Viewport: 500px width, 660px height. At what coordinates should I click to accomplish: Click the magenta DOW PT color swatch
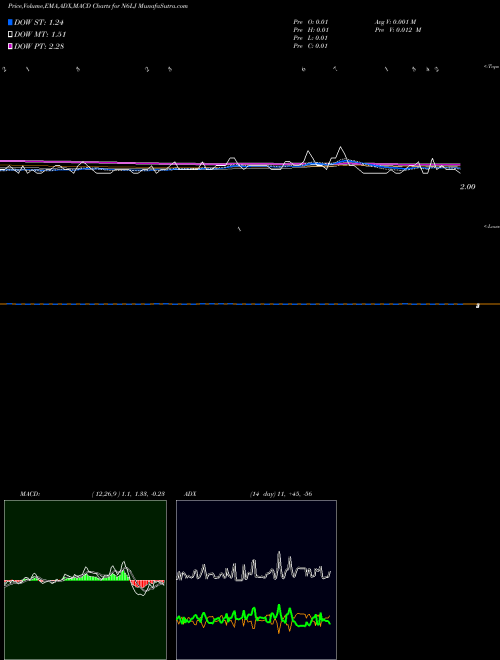[x=10, y=46]
